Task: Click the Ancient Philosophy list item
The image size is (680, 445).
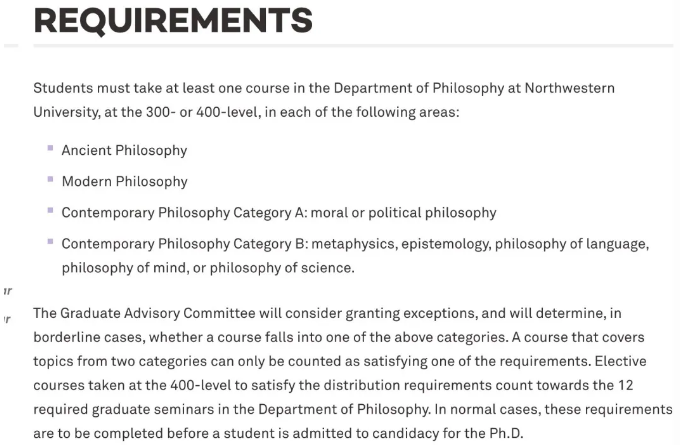Action: coord(124,150)
